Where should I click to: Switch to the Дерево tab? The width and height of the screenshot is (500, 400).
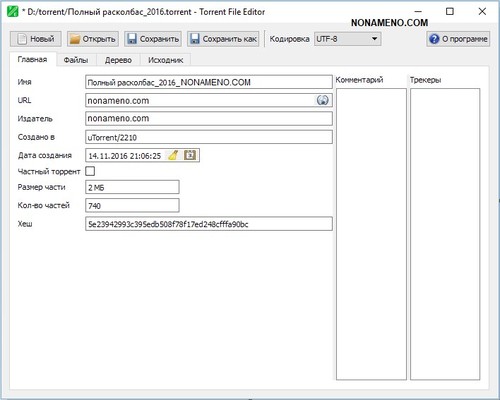click(x=118, y=60)
